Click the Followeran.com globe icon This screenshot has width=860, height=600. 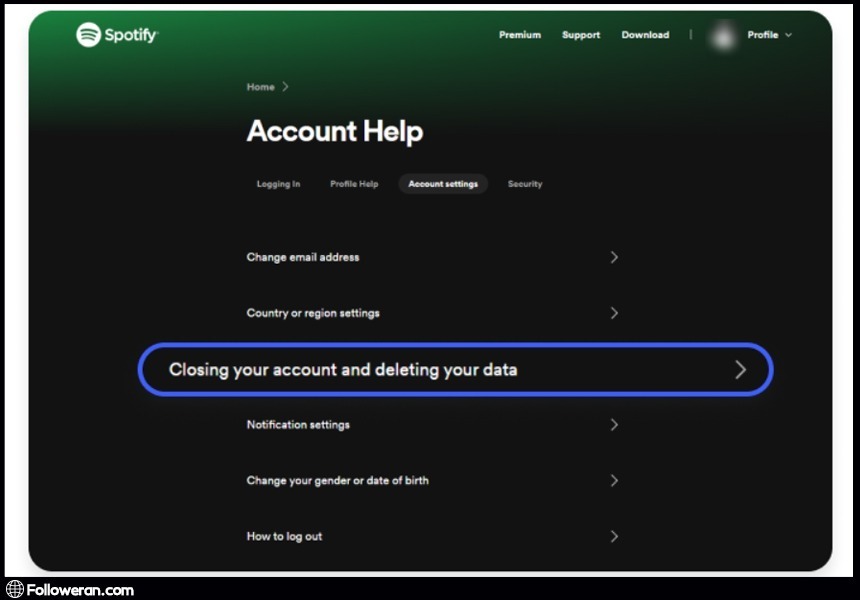click(14, 590)
